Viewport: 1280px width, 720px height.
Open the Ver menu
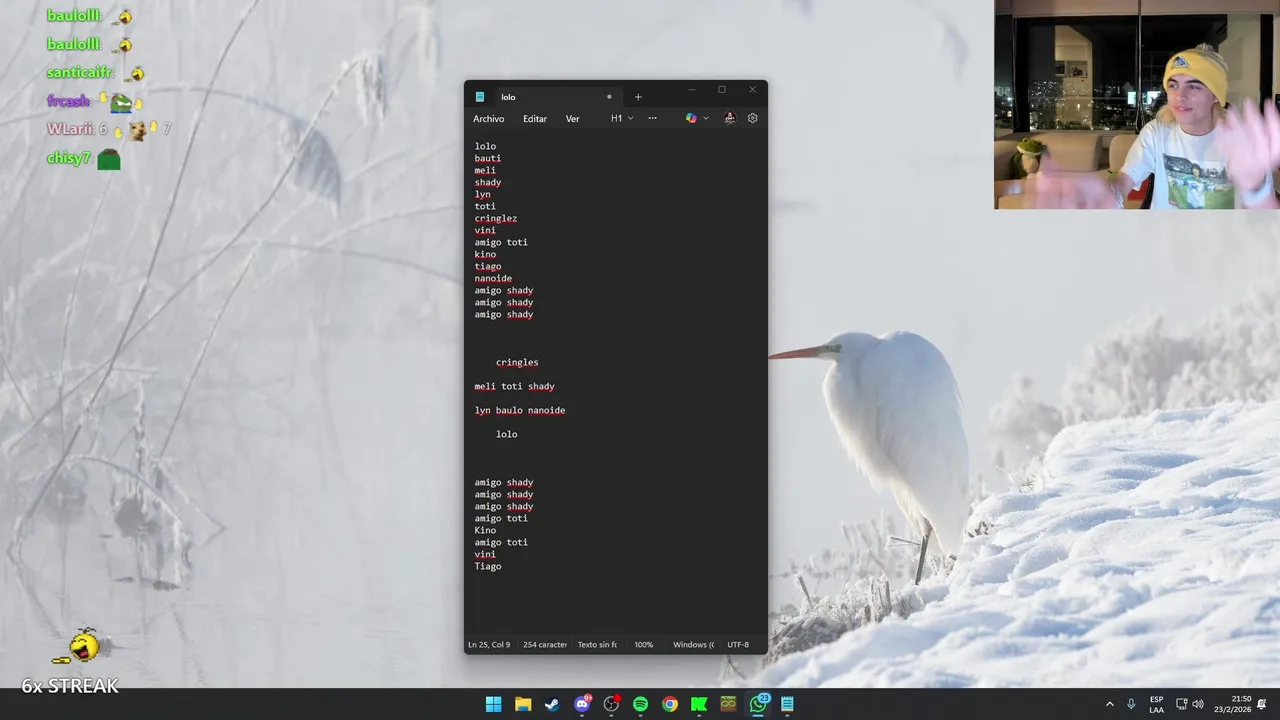pos(572,118)
